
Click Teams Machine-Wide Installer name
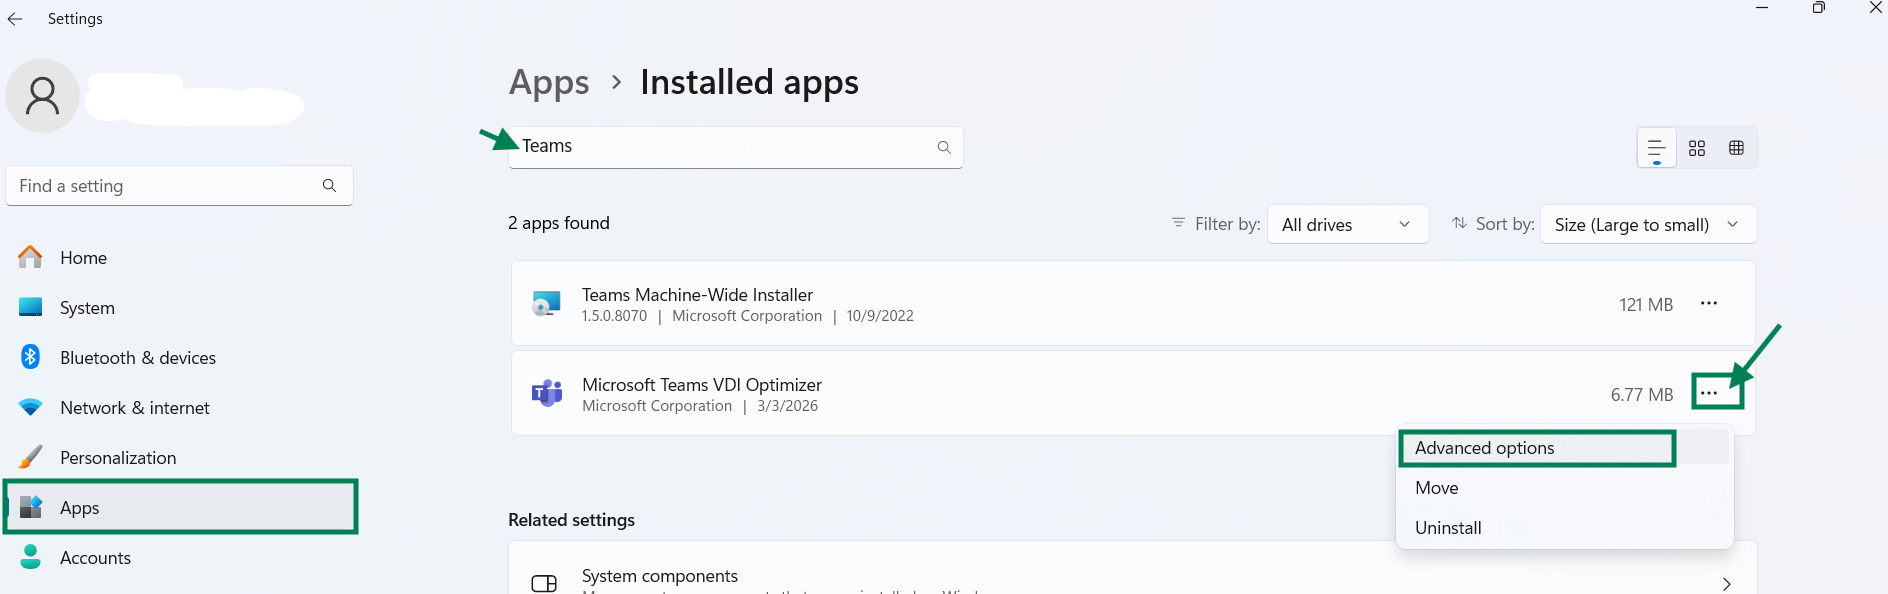697,295
